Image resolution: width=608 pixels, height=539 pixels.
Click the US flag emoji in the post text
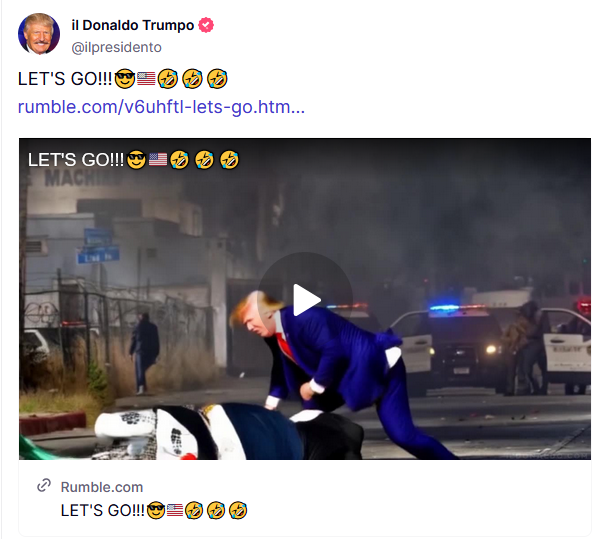pyautogui.click(x=146, y=79)
